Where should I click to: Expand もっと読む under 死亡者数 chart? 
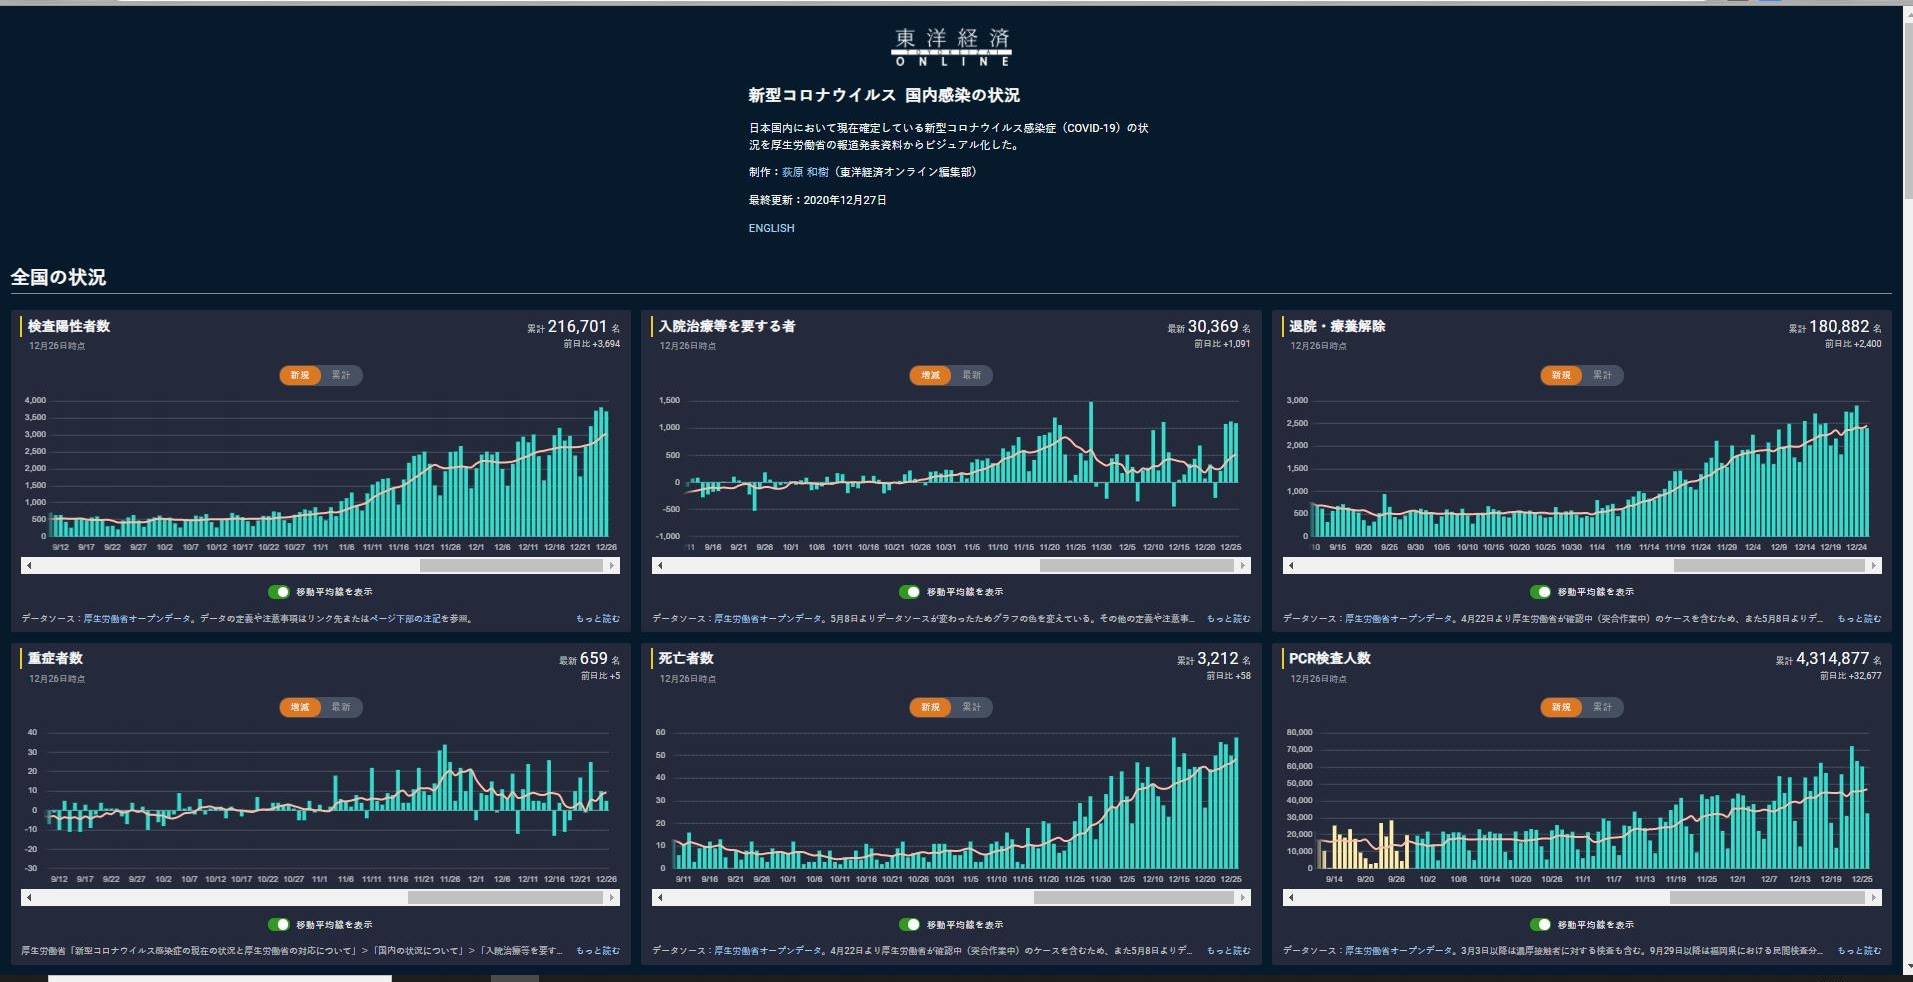[x=1228, y=951]
